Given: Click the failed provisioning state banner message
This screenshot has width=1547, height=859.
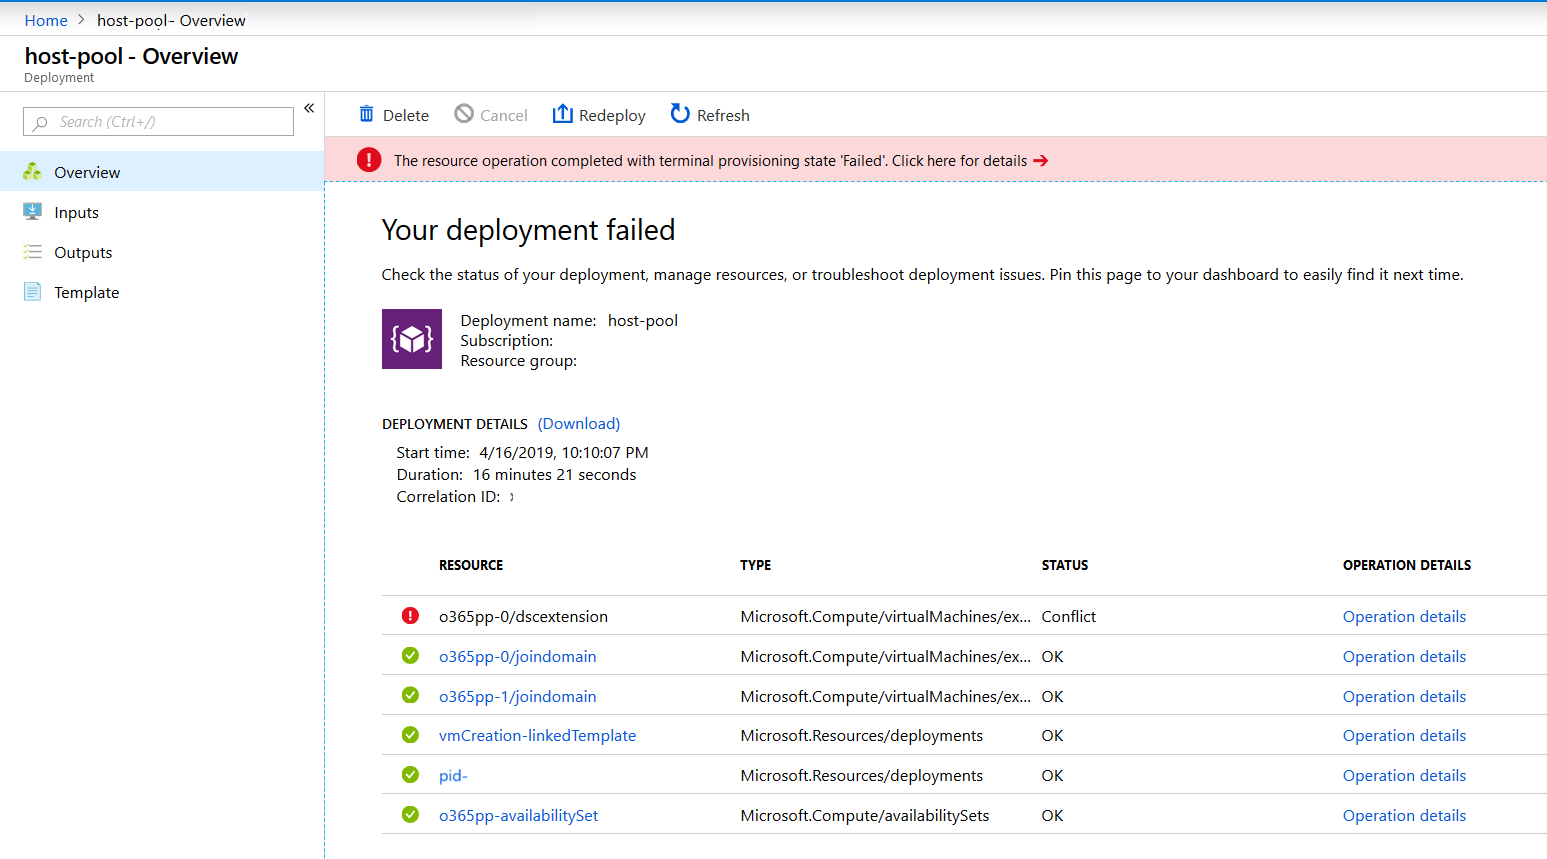Looking at the screenshot, I should [710, 160].
